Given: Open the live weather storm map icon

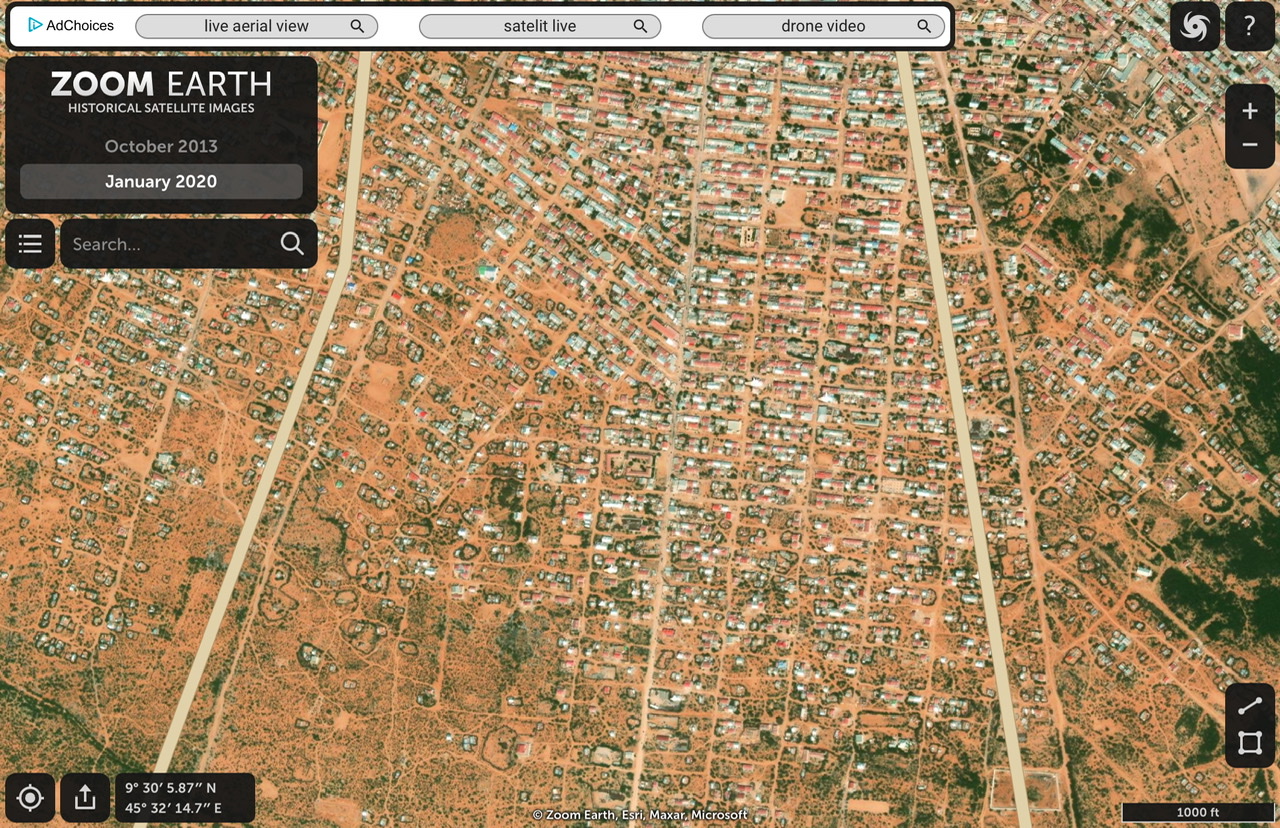Looking at the screenshot, I should point(1194,27).
